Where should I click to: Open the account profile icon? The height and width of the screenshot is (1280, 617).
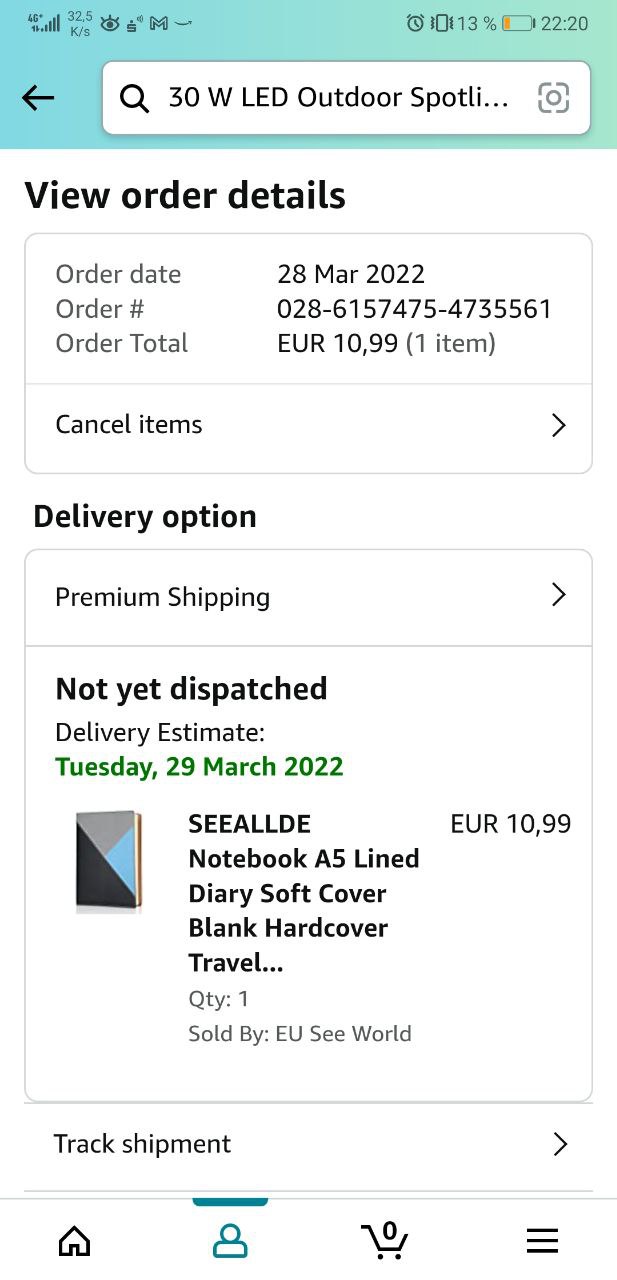pyautogui.click(x=230, y=1241)
